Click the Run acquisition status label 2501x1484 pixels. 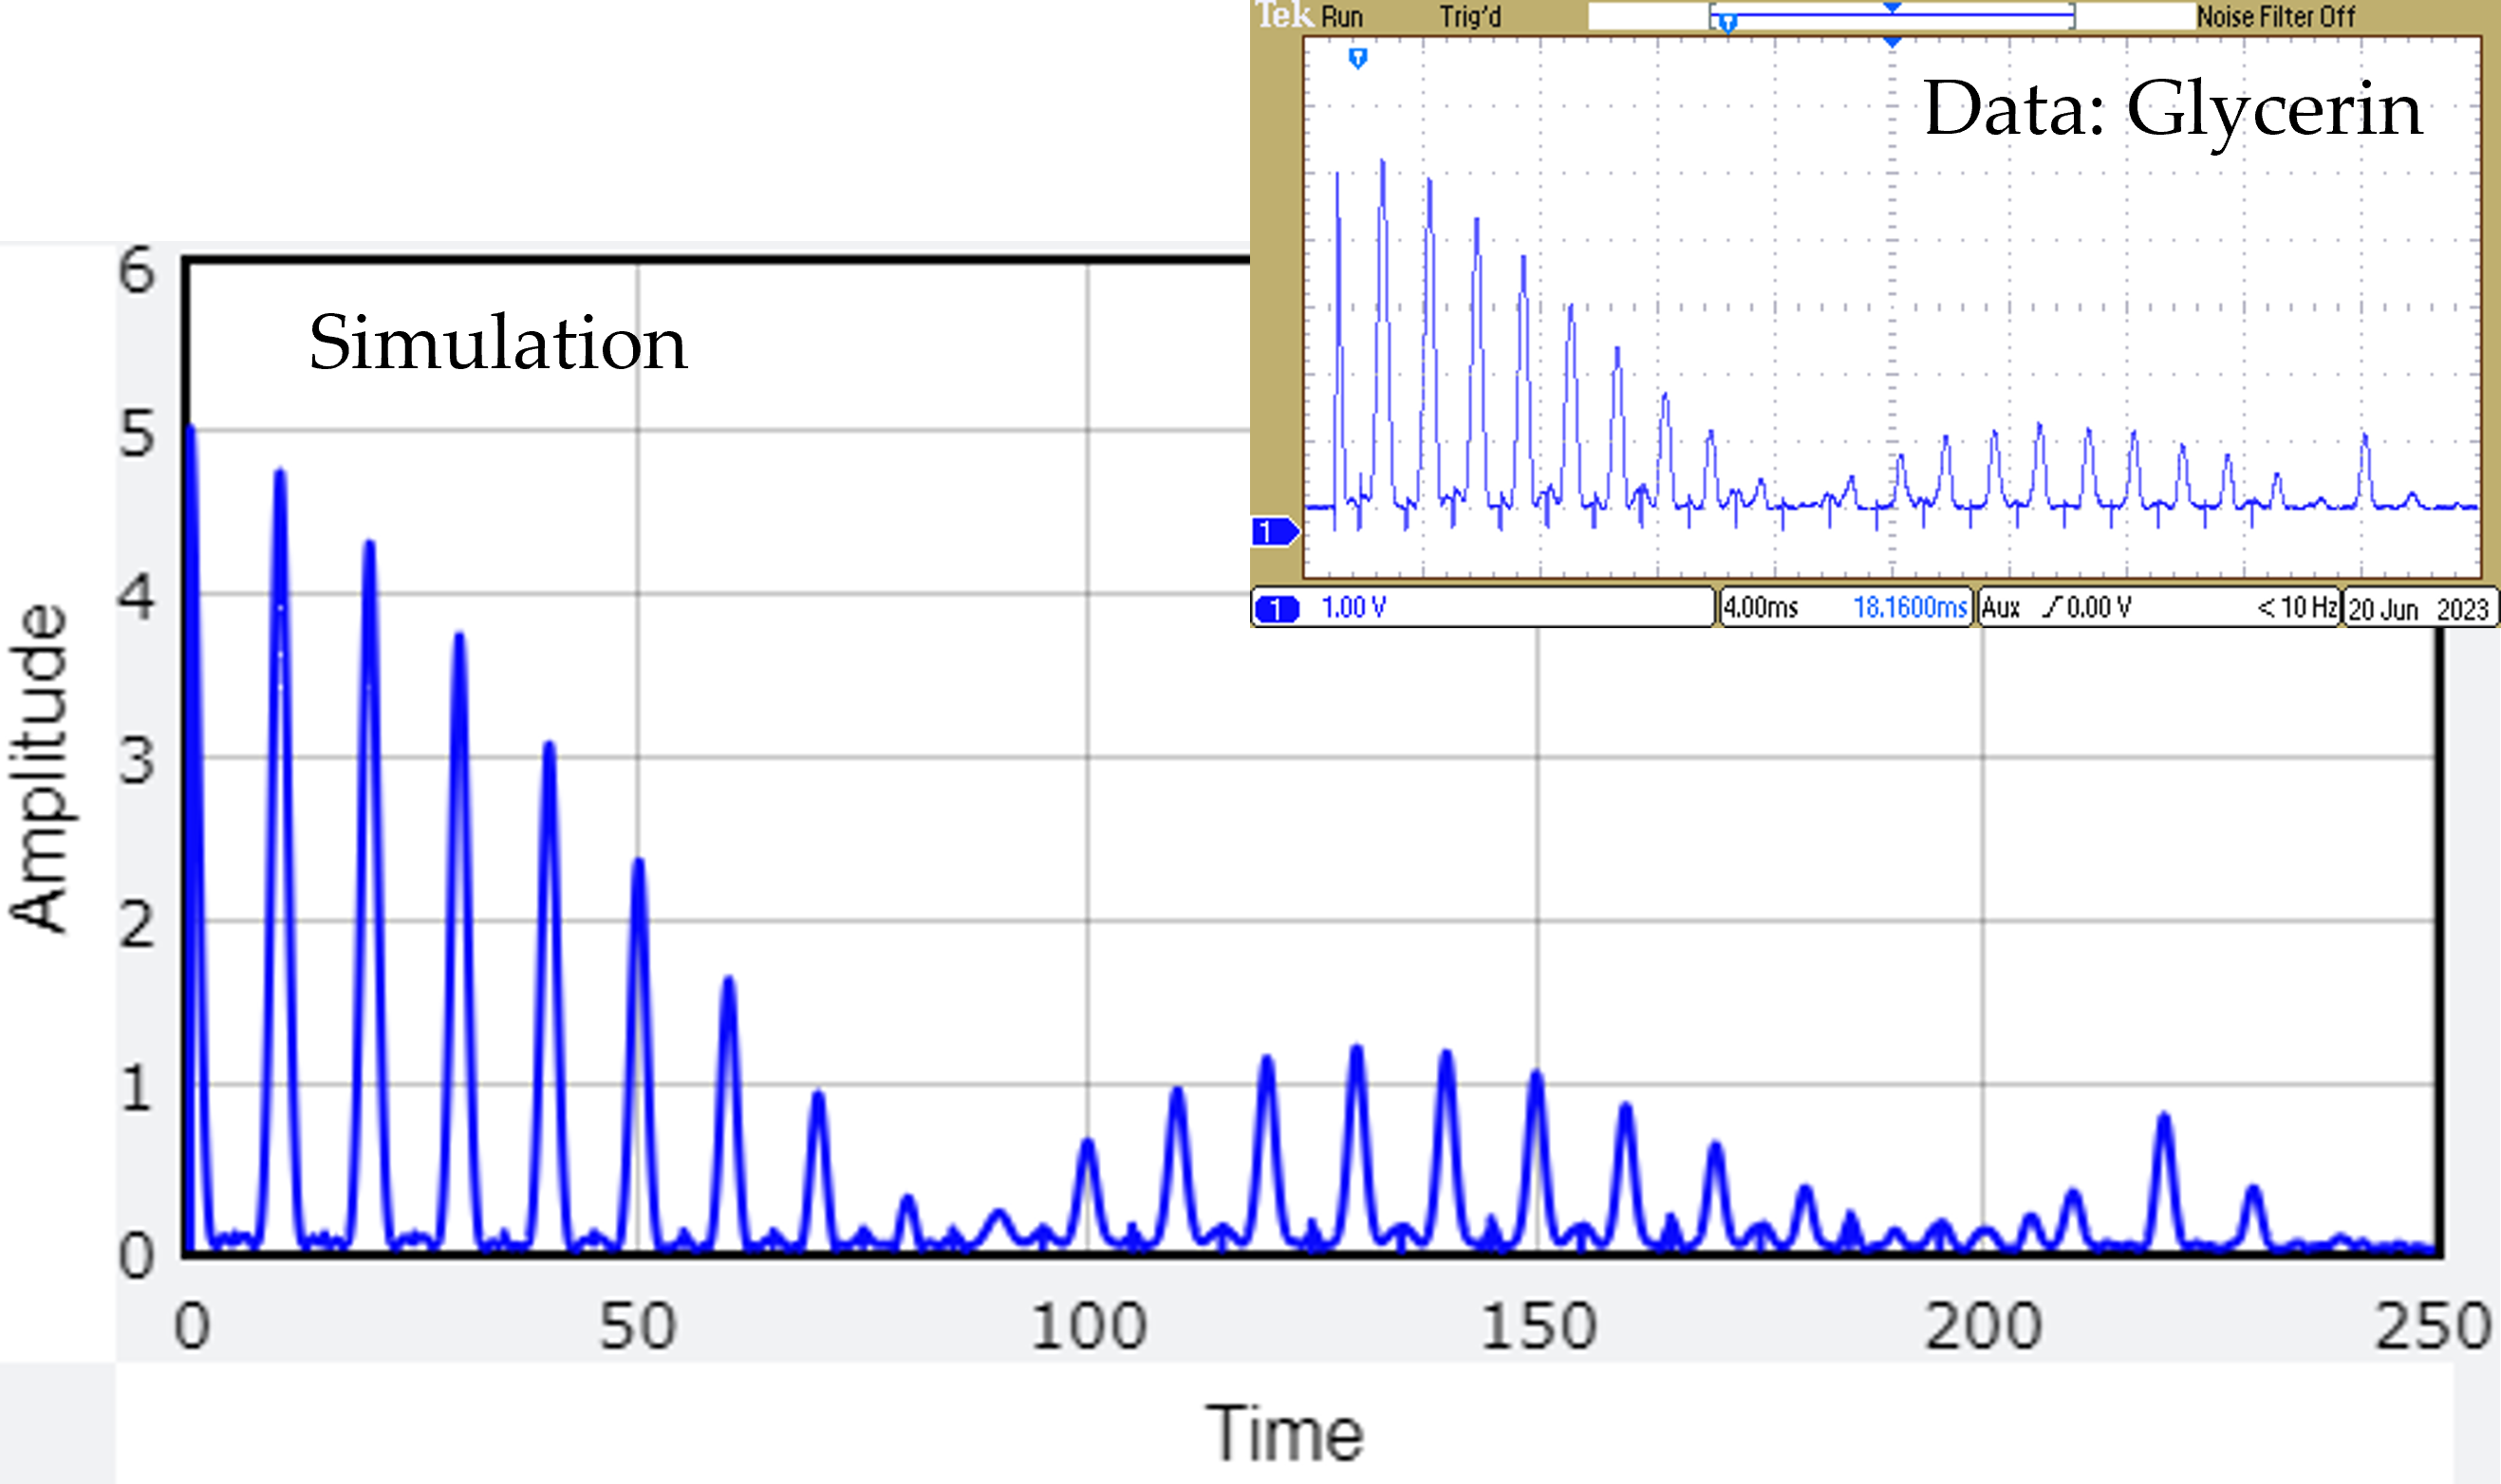tap(1342, 17)
